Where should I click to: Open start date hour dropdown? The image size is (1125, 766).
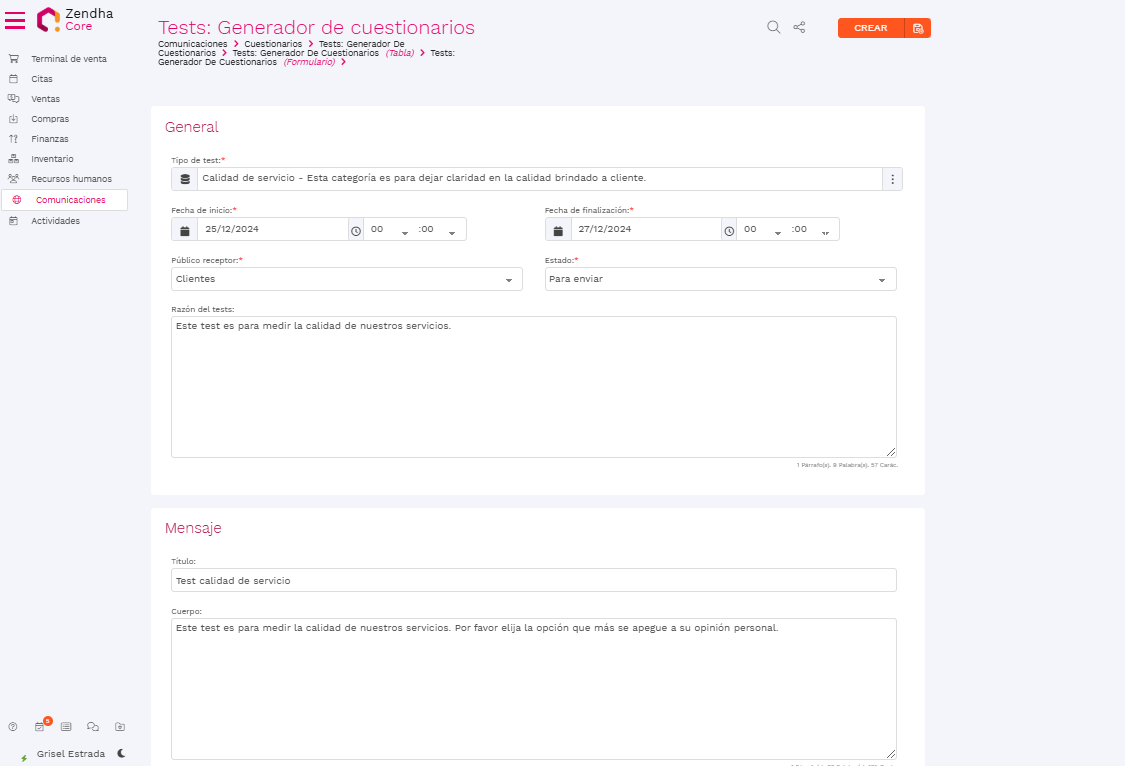coord(389,230)
